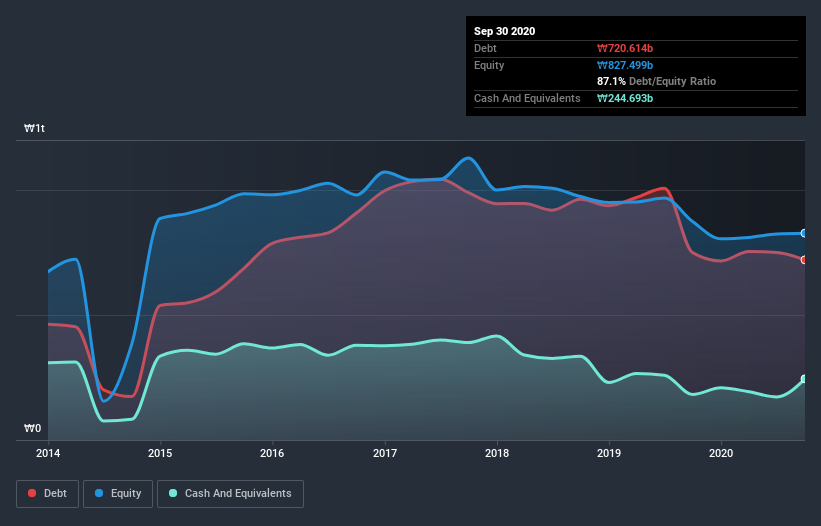Click the 87.1% Debt/Equity Ratio text

[x=657, y=81]
